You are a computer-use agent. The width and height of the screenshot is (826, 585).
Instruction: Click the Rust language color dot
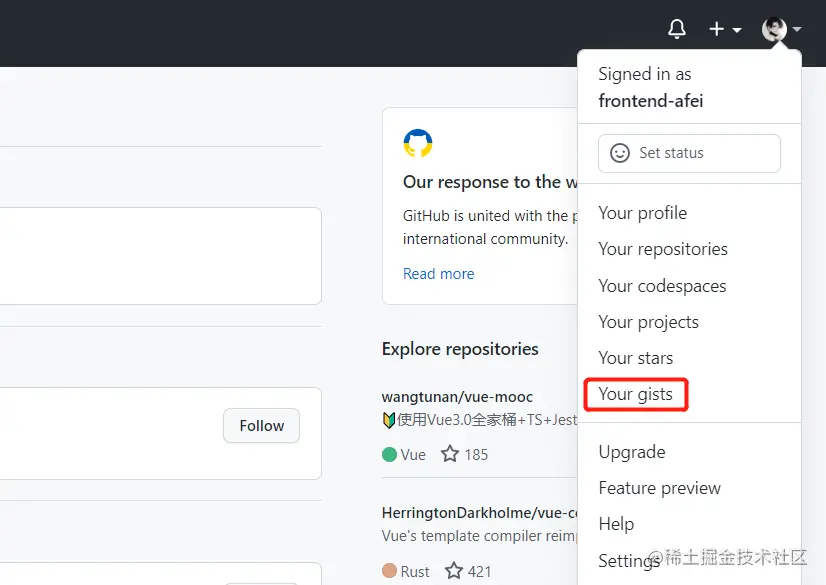click(x=390, y=571)
